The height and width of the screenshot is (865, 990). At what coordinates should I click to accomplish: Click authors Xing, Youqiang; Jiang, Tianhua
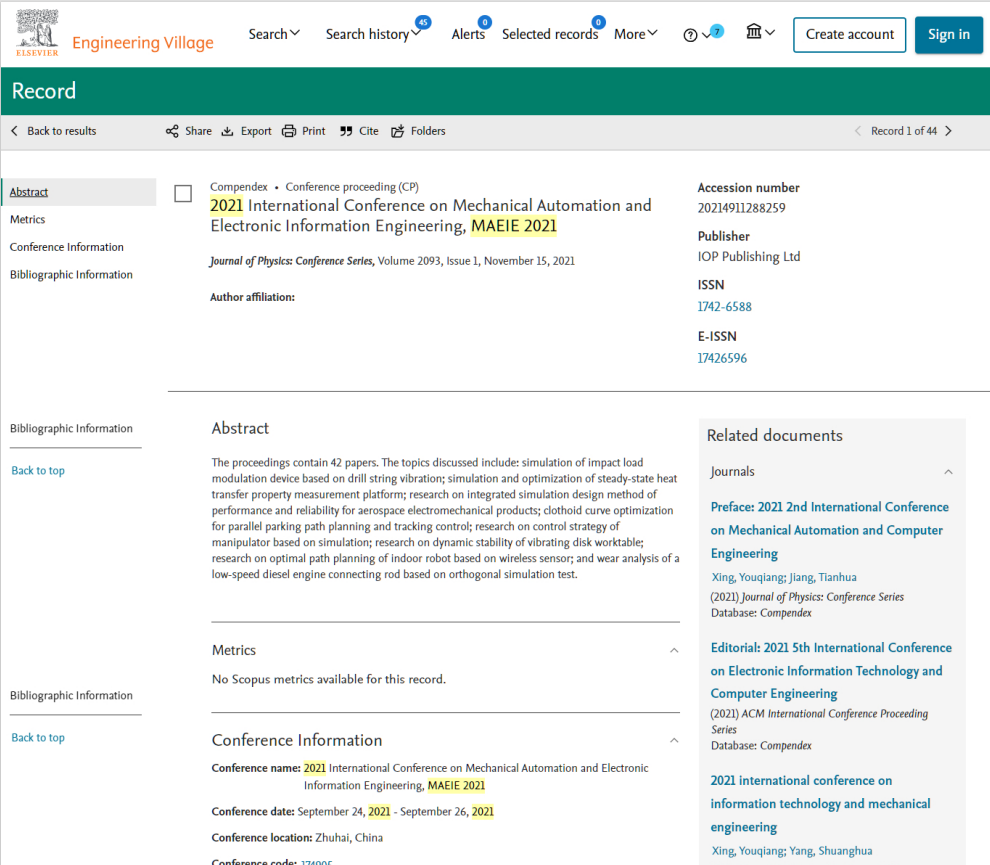(784, 577)
